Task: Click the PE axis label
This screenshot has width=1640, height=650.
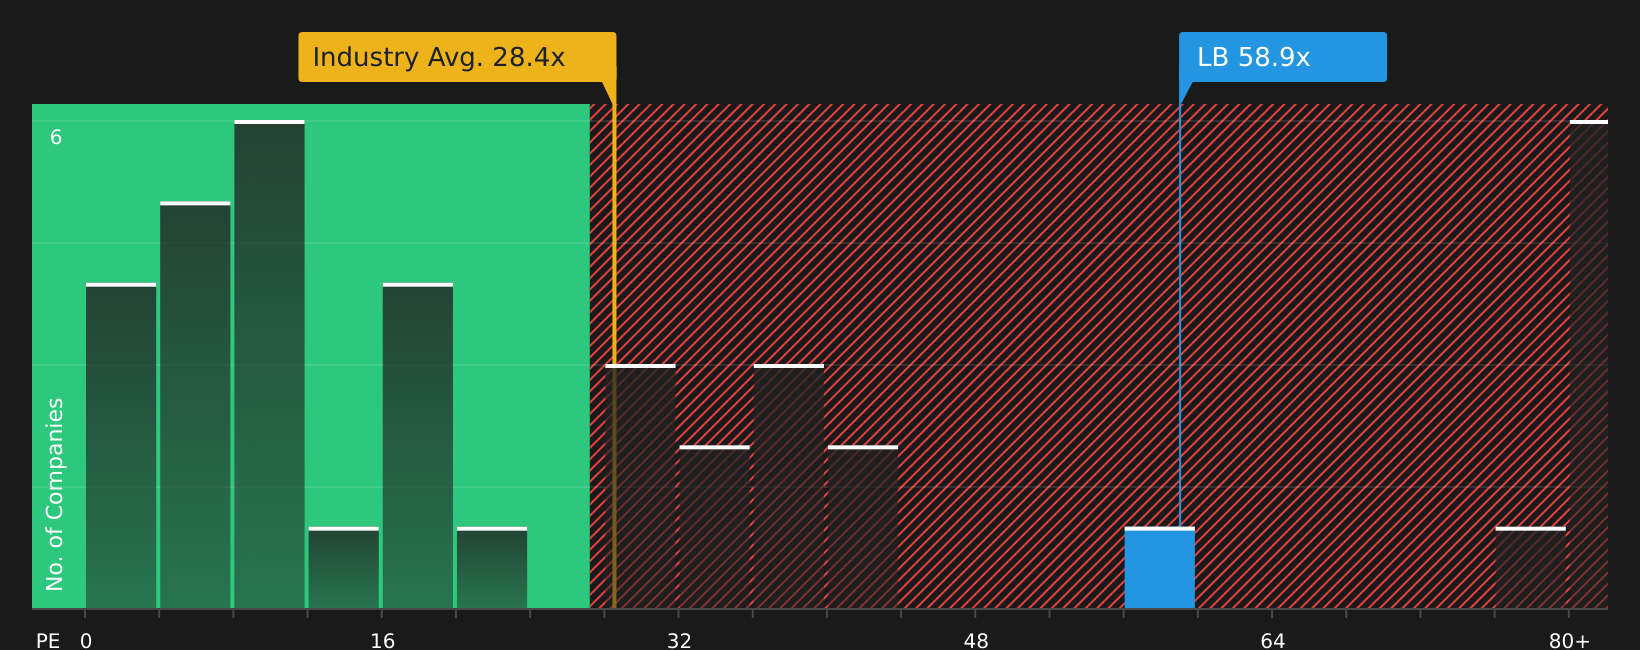Action: click(48, 641)
